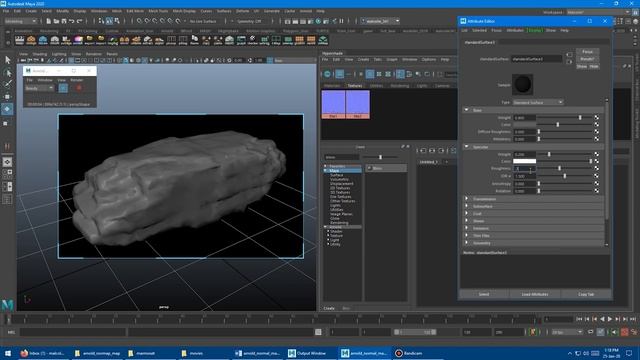This screenshot has width=640, height=360.
Task: Click the Show button under Presets
Action: tap(582, 66)
